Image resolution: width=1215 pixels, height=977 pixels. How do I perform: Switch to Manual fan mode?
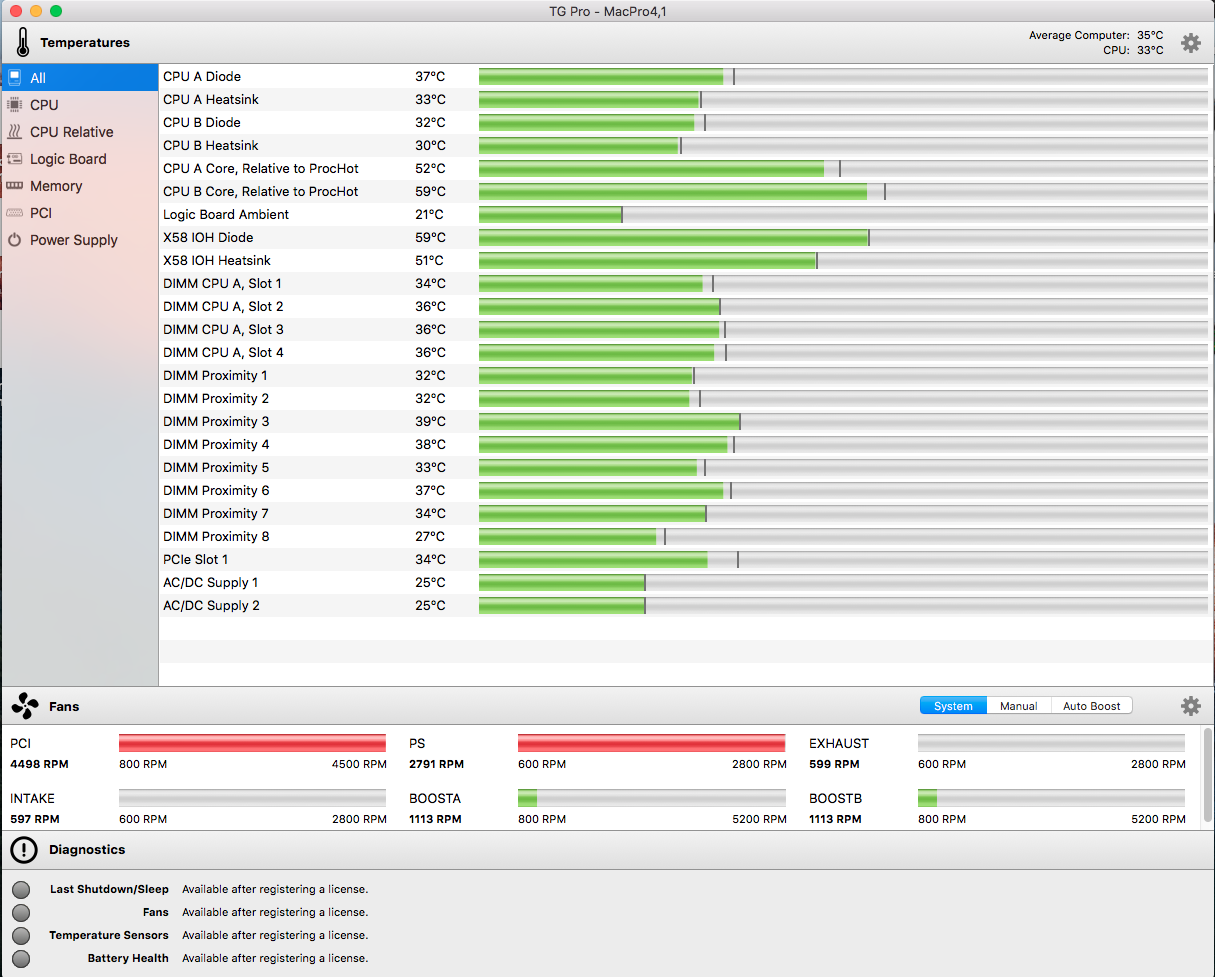coord(1019,706)
